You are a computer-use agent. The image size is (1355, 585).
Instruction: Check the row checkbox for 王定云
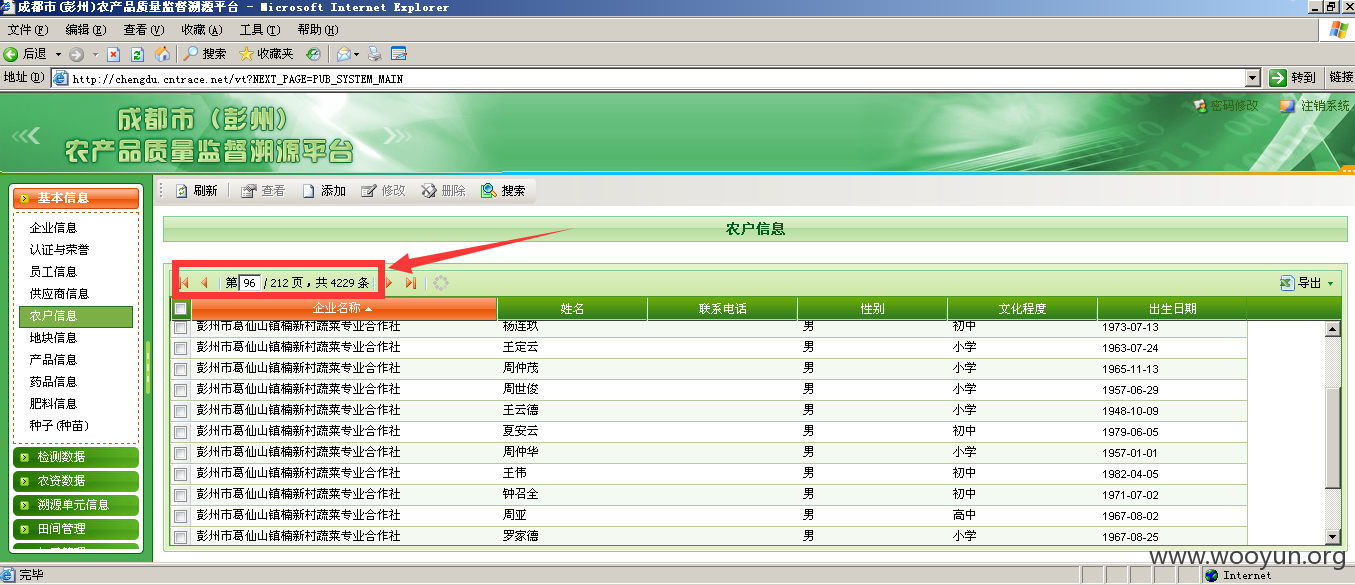pyautogui.click(x=180, y=348)
